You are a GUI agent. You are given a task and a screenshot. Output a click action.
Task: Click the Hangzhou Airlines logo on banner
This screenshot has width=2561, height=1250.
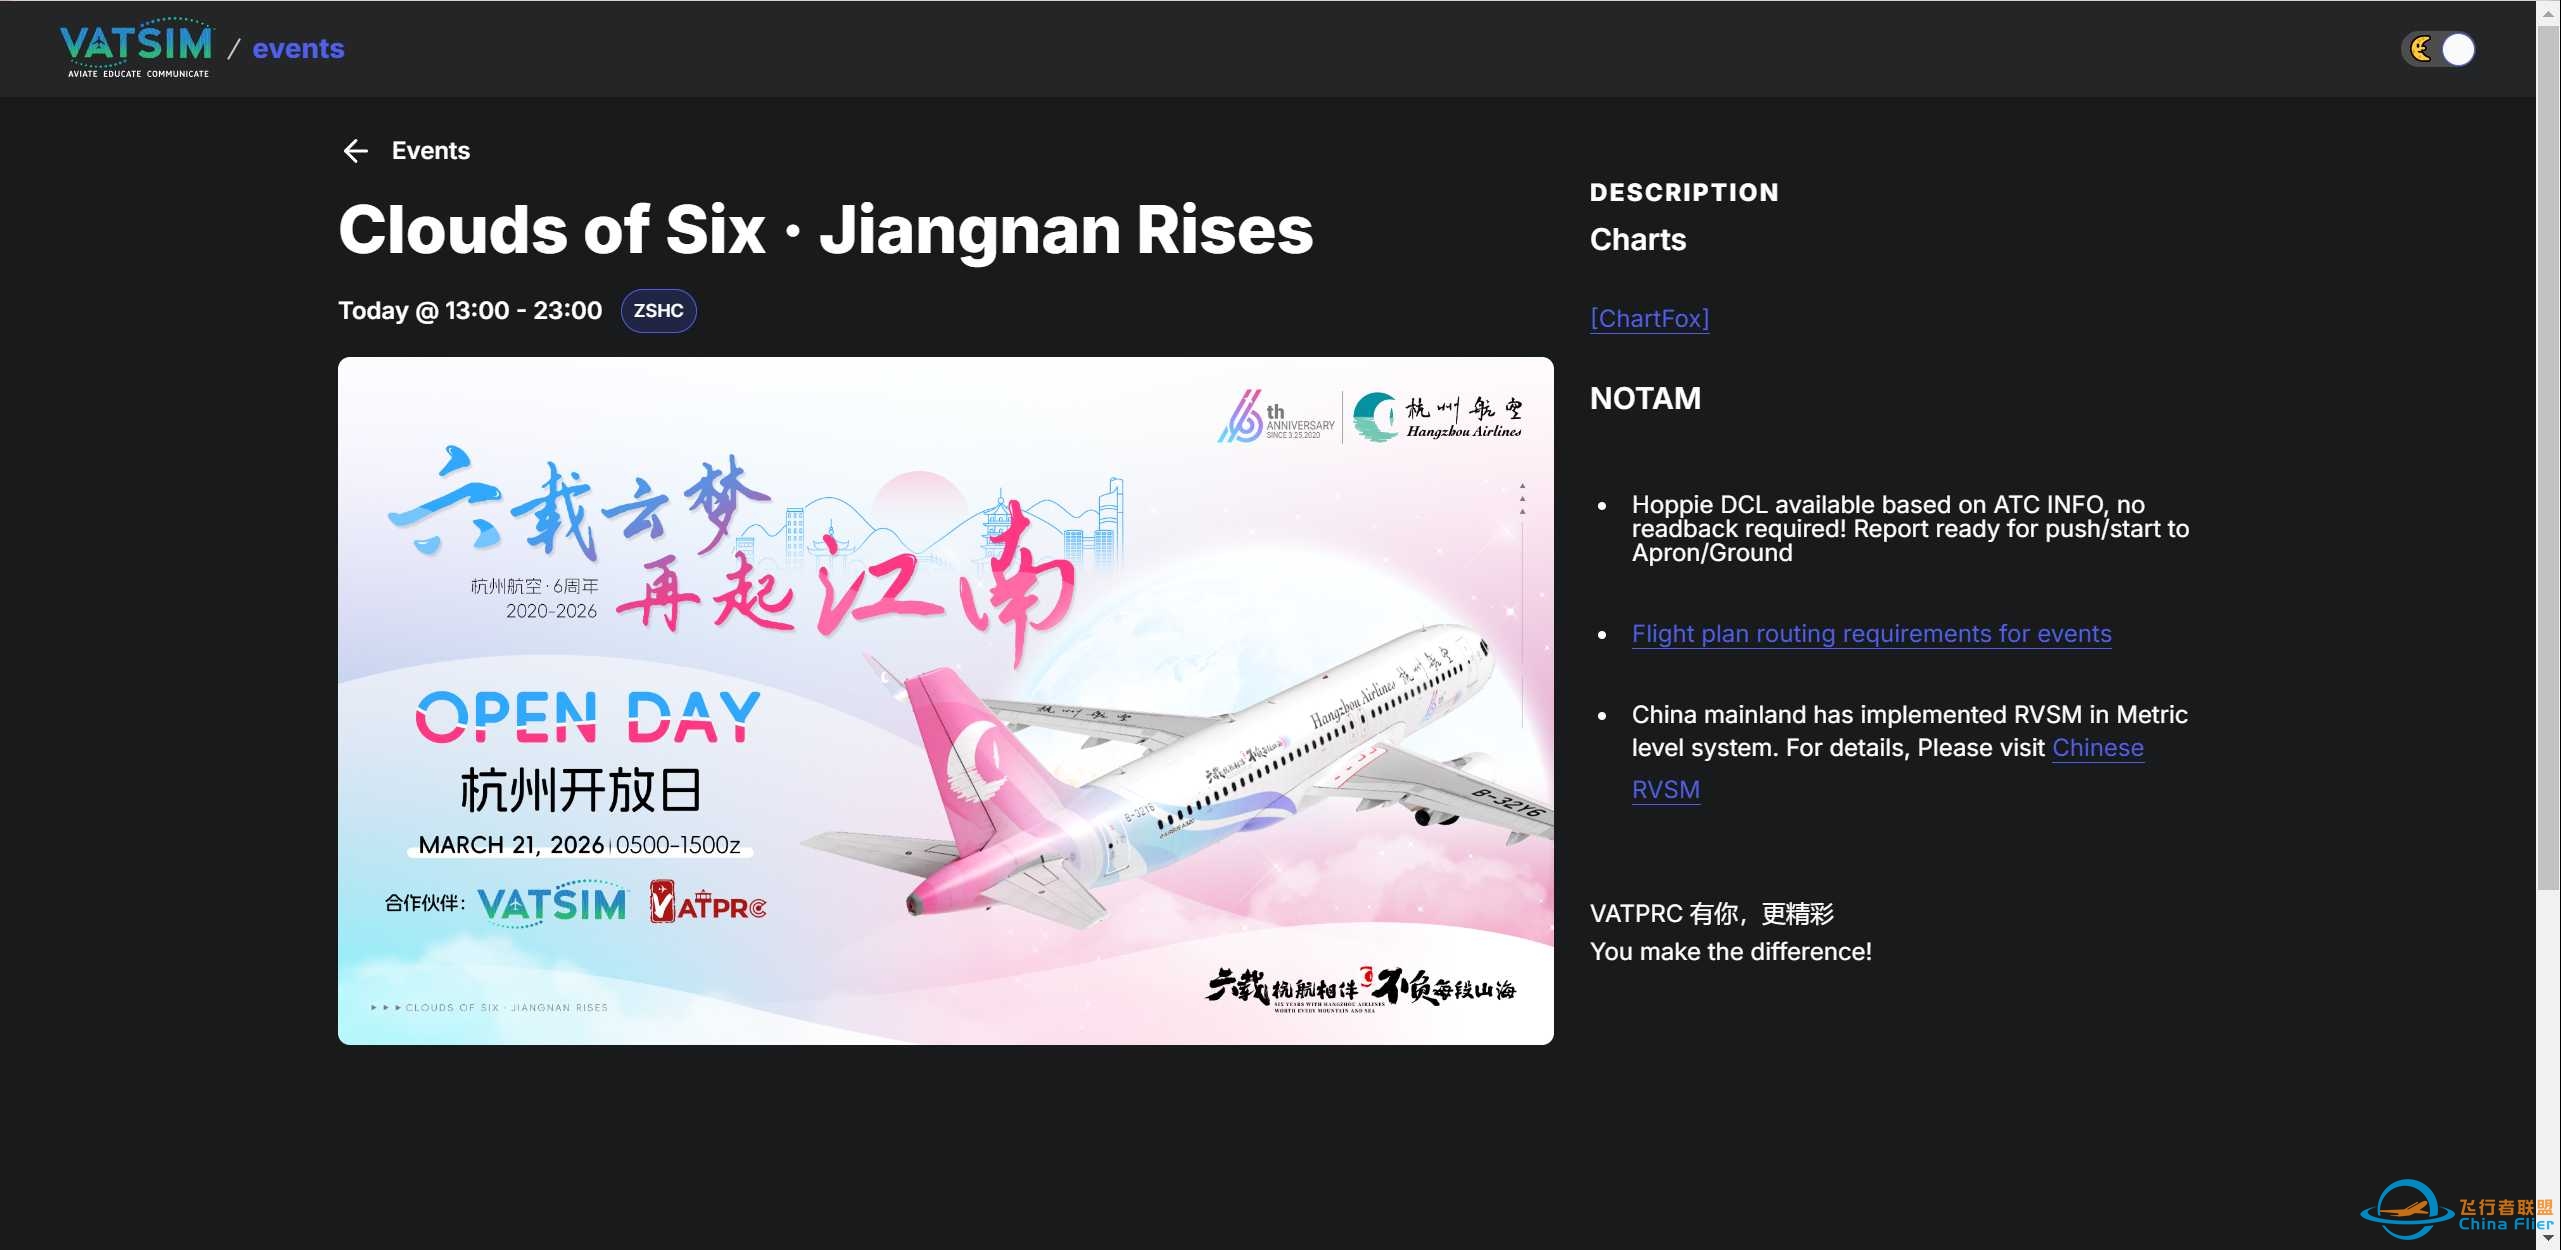pyautogui.click(x=1438, y=417)
